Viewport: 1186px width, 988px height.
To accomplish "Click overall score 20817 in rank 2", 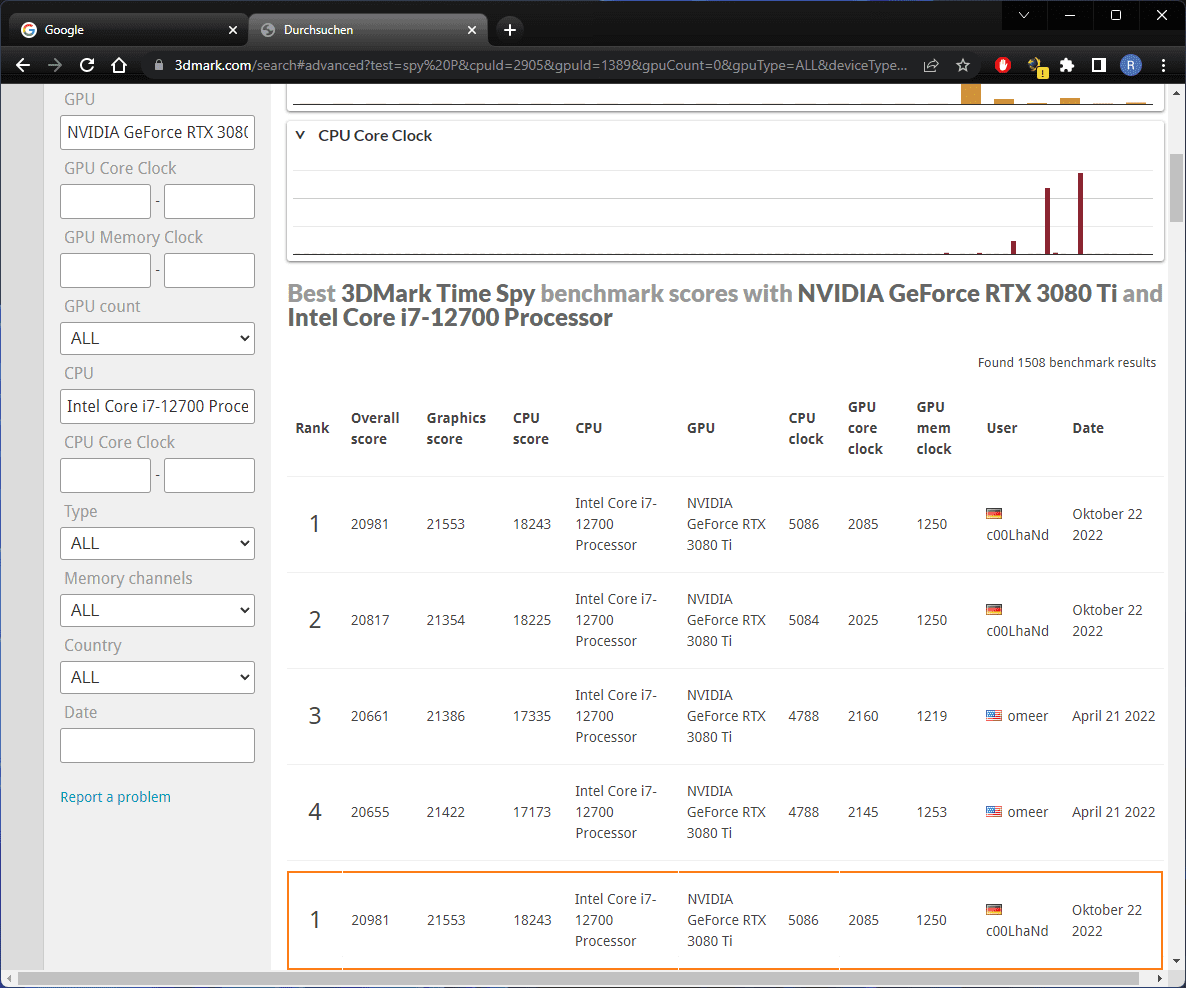I will coord(370,620).
